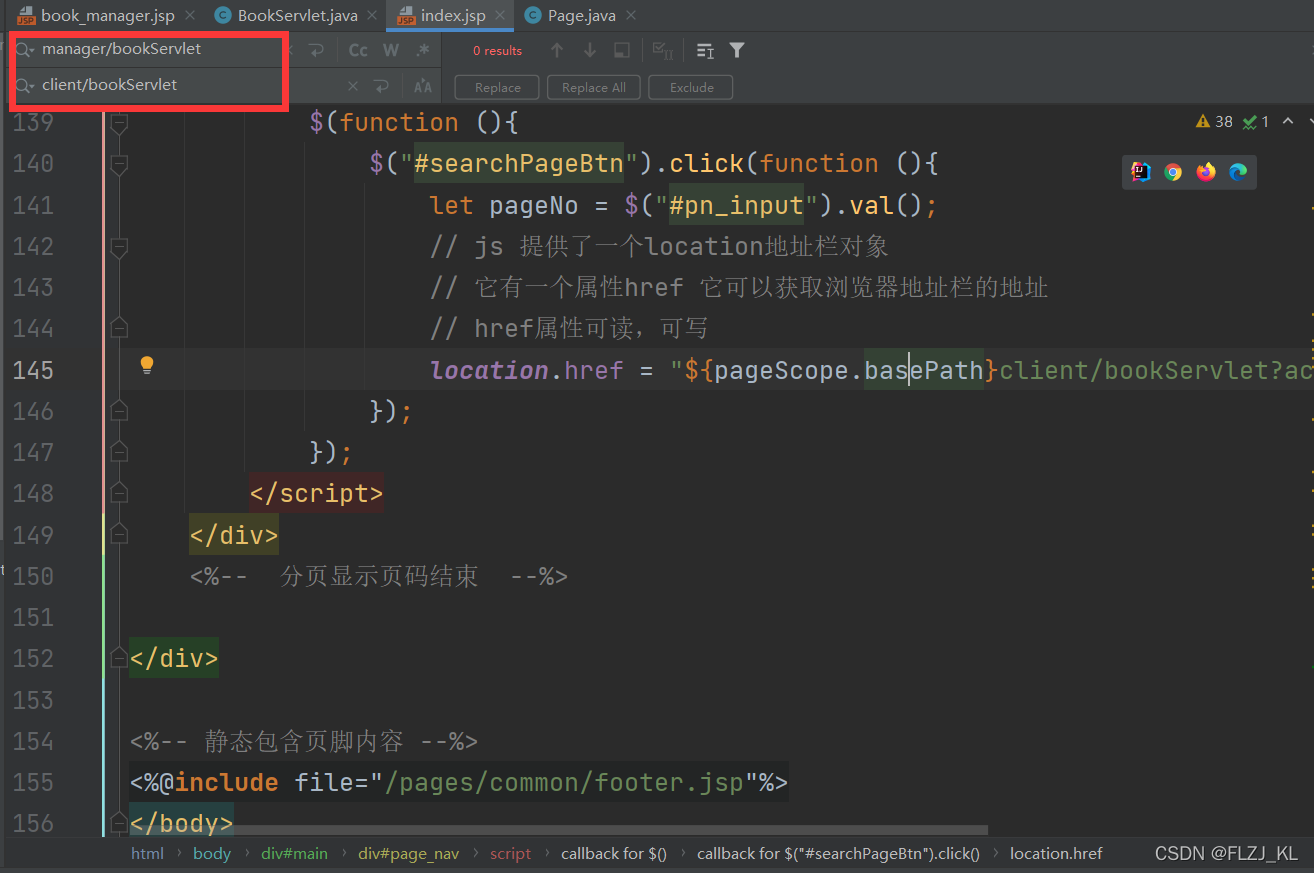
Task: Open replace history dropdown in replace field
Action: 25,86
